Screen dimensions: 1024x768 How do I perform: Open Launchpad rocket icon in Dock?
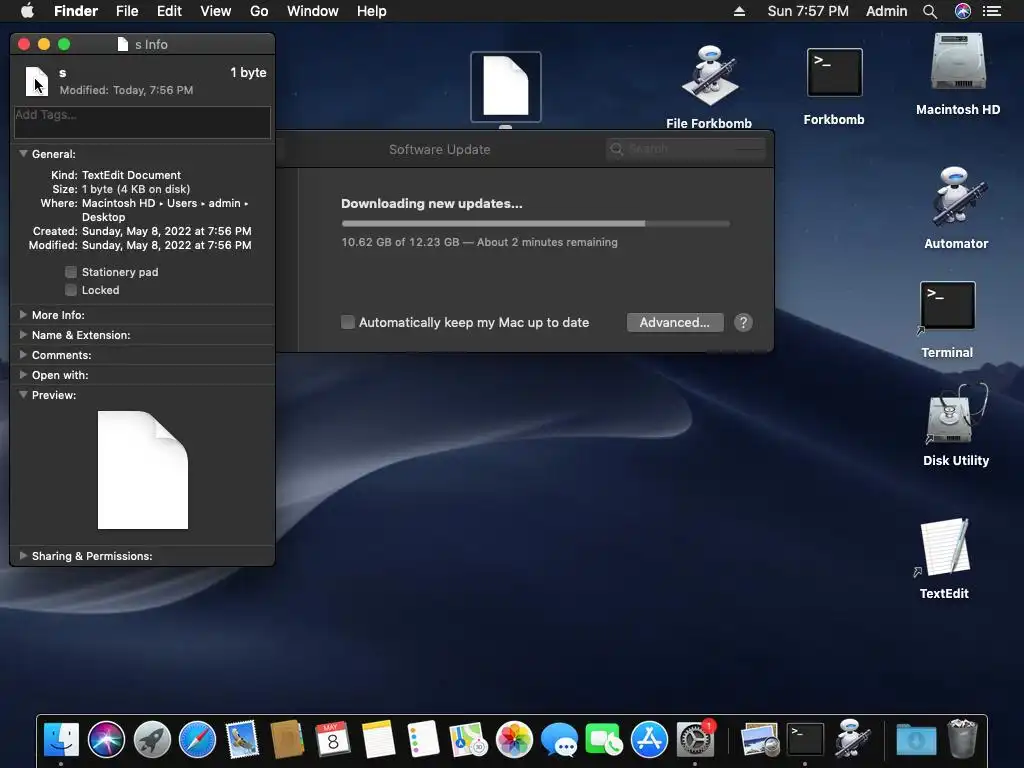tap(152, 740)
